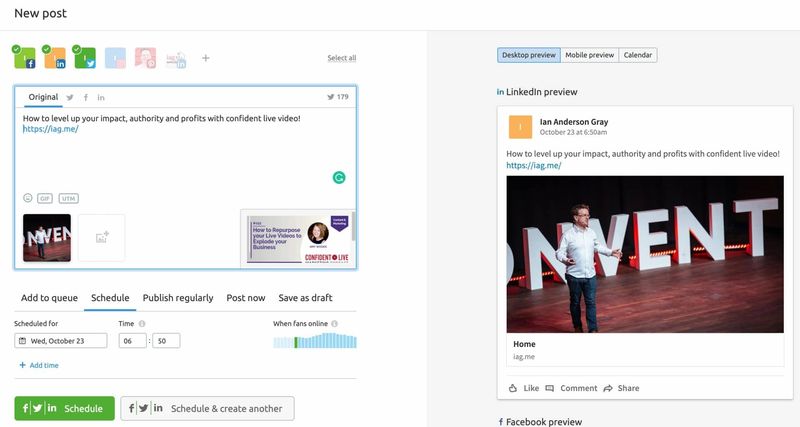Open the https://iag.me/ link in editor
The image size is (800, 427).
tap(51, 129)
